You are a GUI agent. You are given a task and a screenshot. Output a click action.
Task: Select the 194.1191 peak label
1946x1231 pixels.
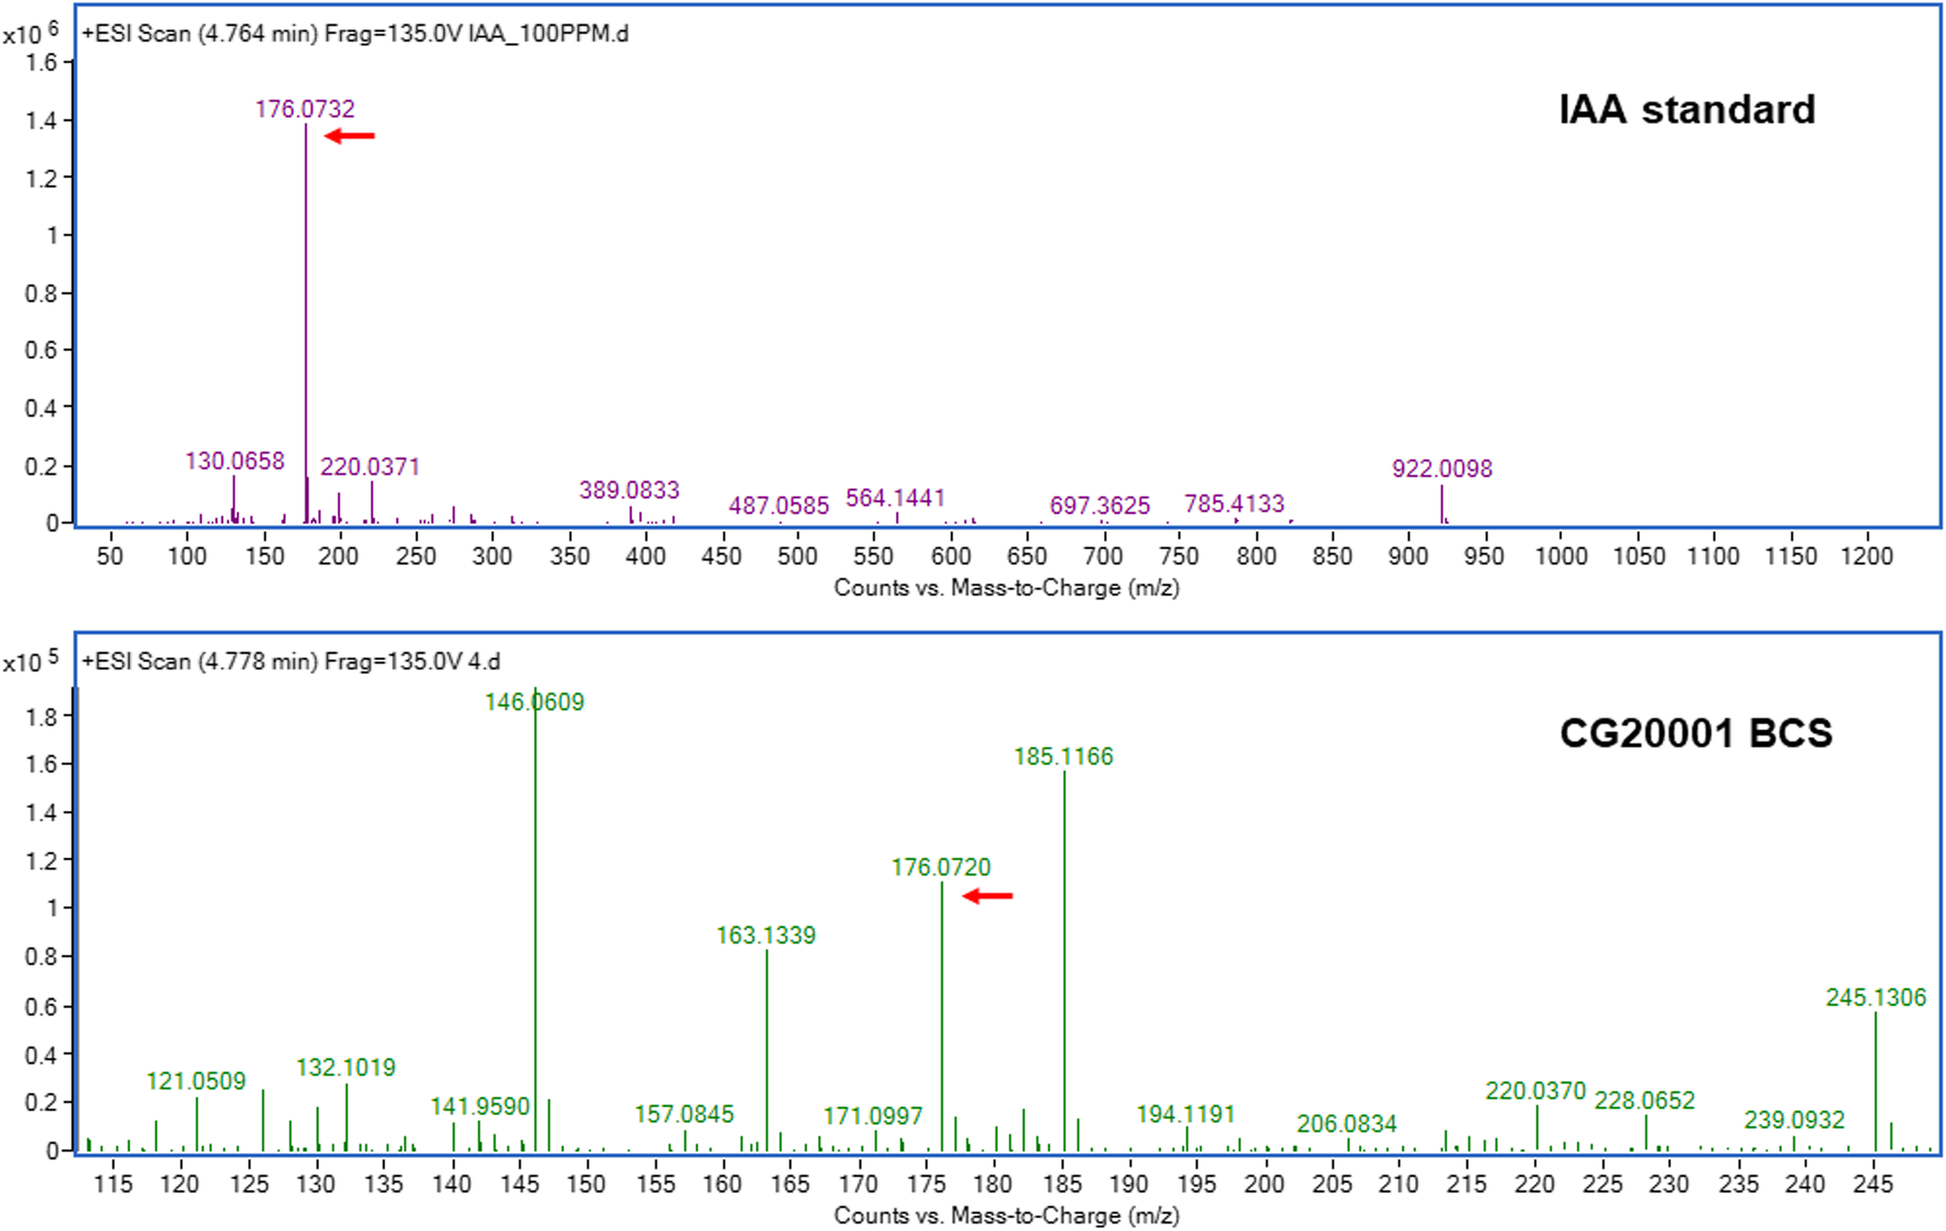[x=1186, y=1115]
